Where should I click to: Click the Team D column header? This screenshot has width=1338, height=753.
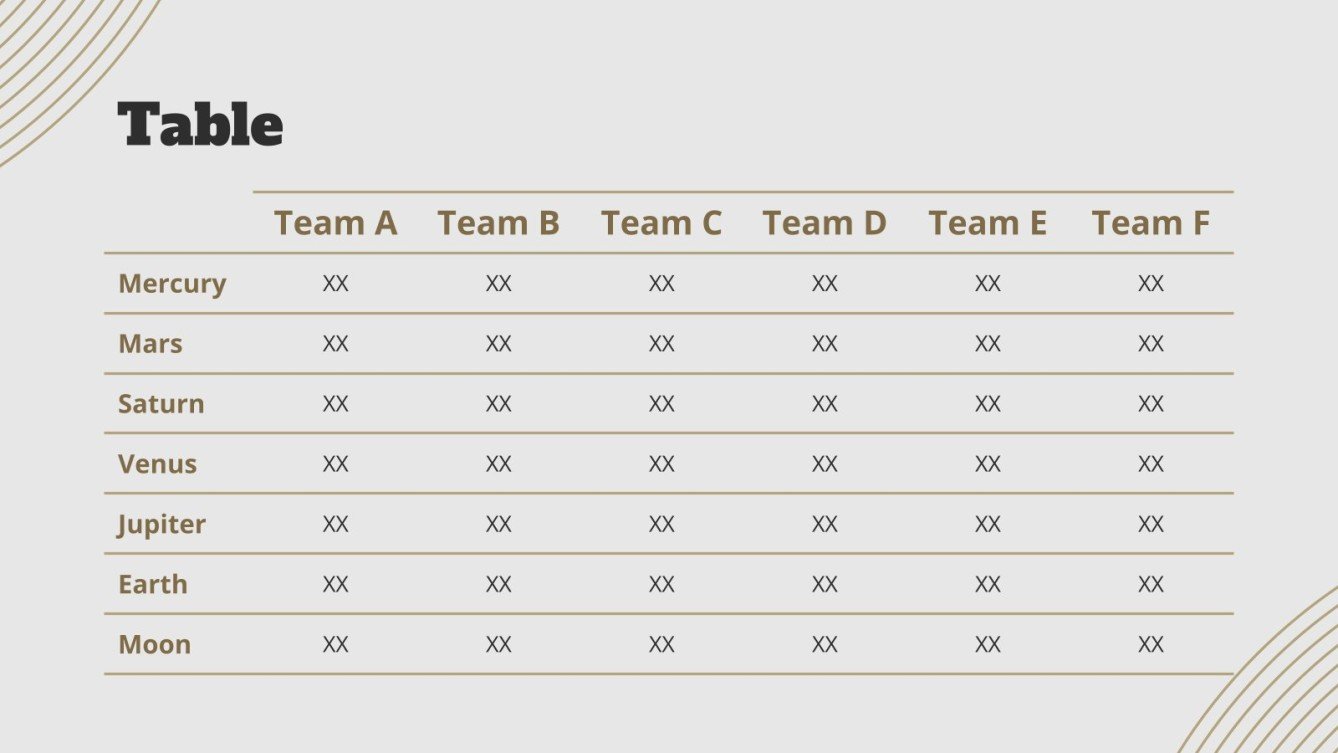824,223
